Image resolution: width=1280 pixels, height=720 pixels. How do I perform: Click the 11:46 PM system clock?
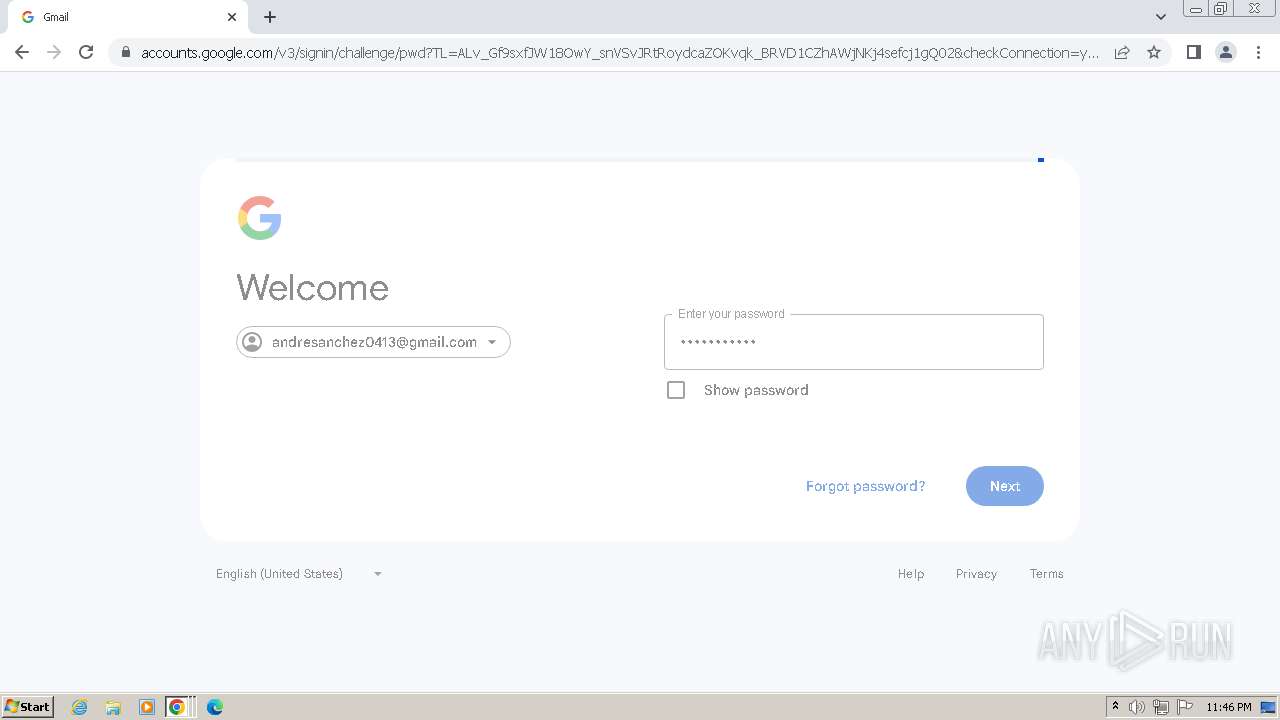click(x=1229, y=707)
